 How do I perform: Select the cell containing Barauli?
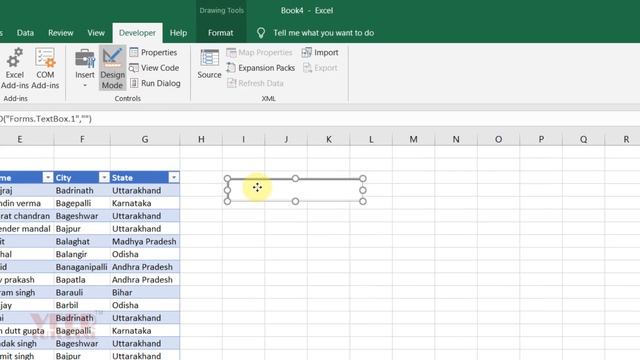point(82,292)
